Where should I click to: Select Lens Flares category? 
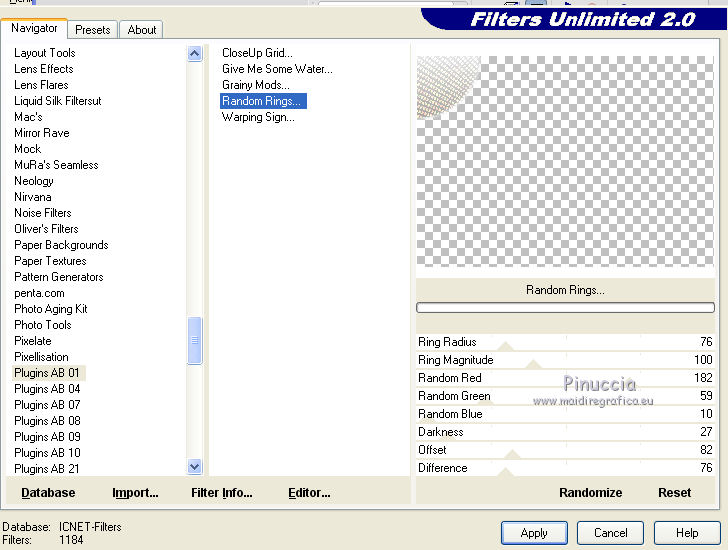(41, 85)
